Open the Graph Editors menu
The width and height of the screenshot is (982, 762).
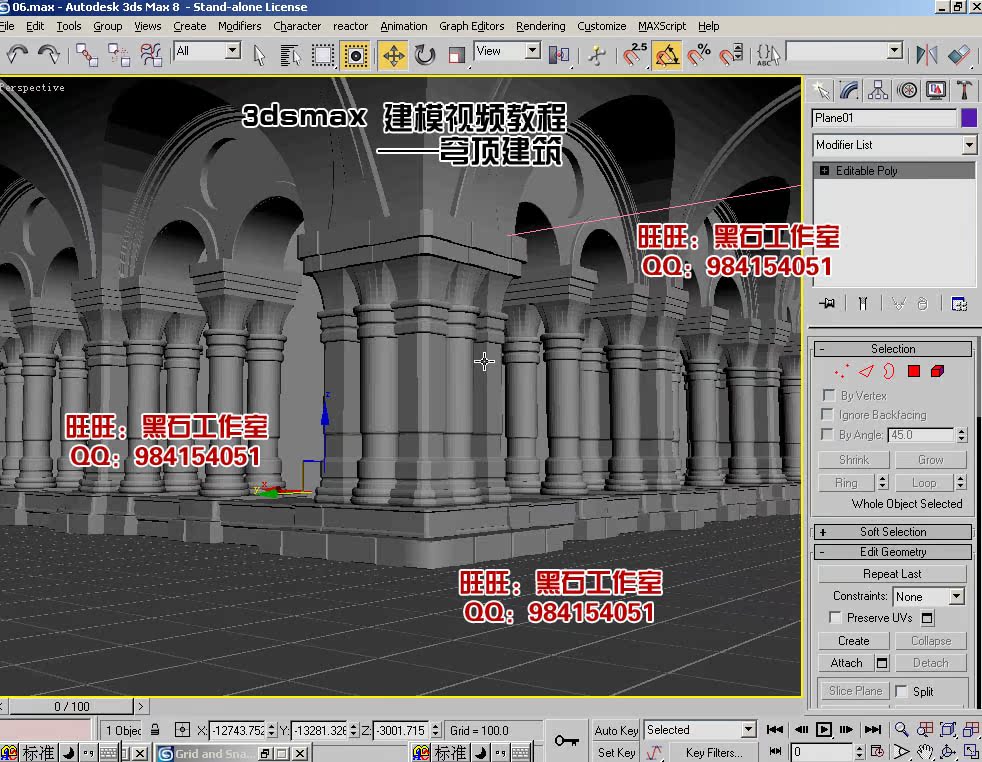coord(471,26)
